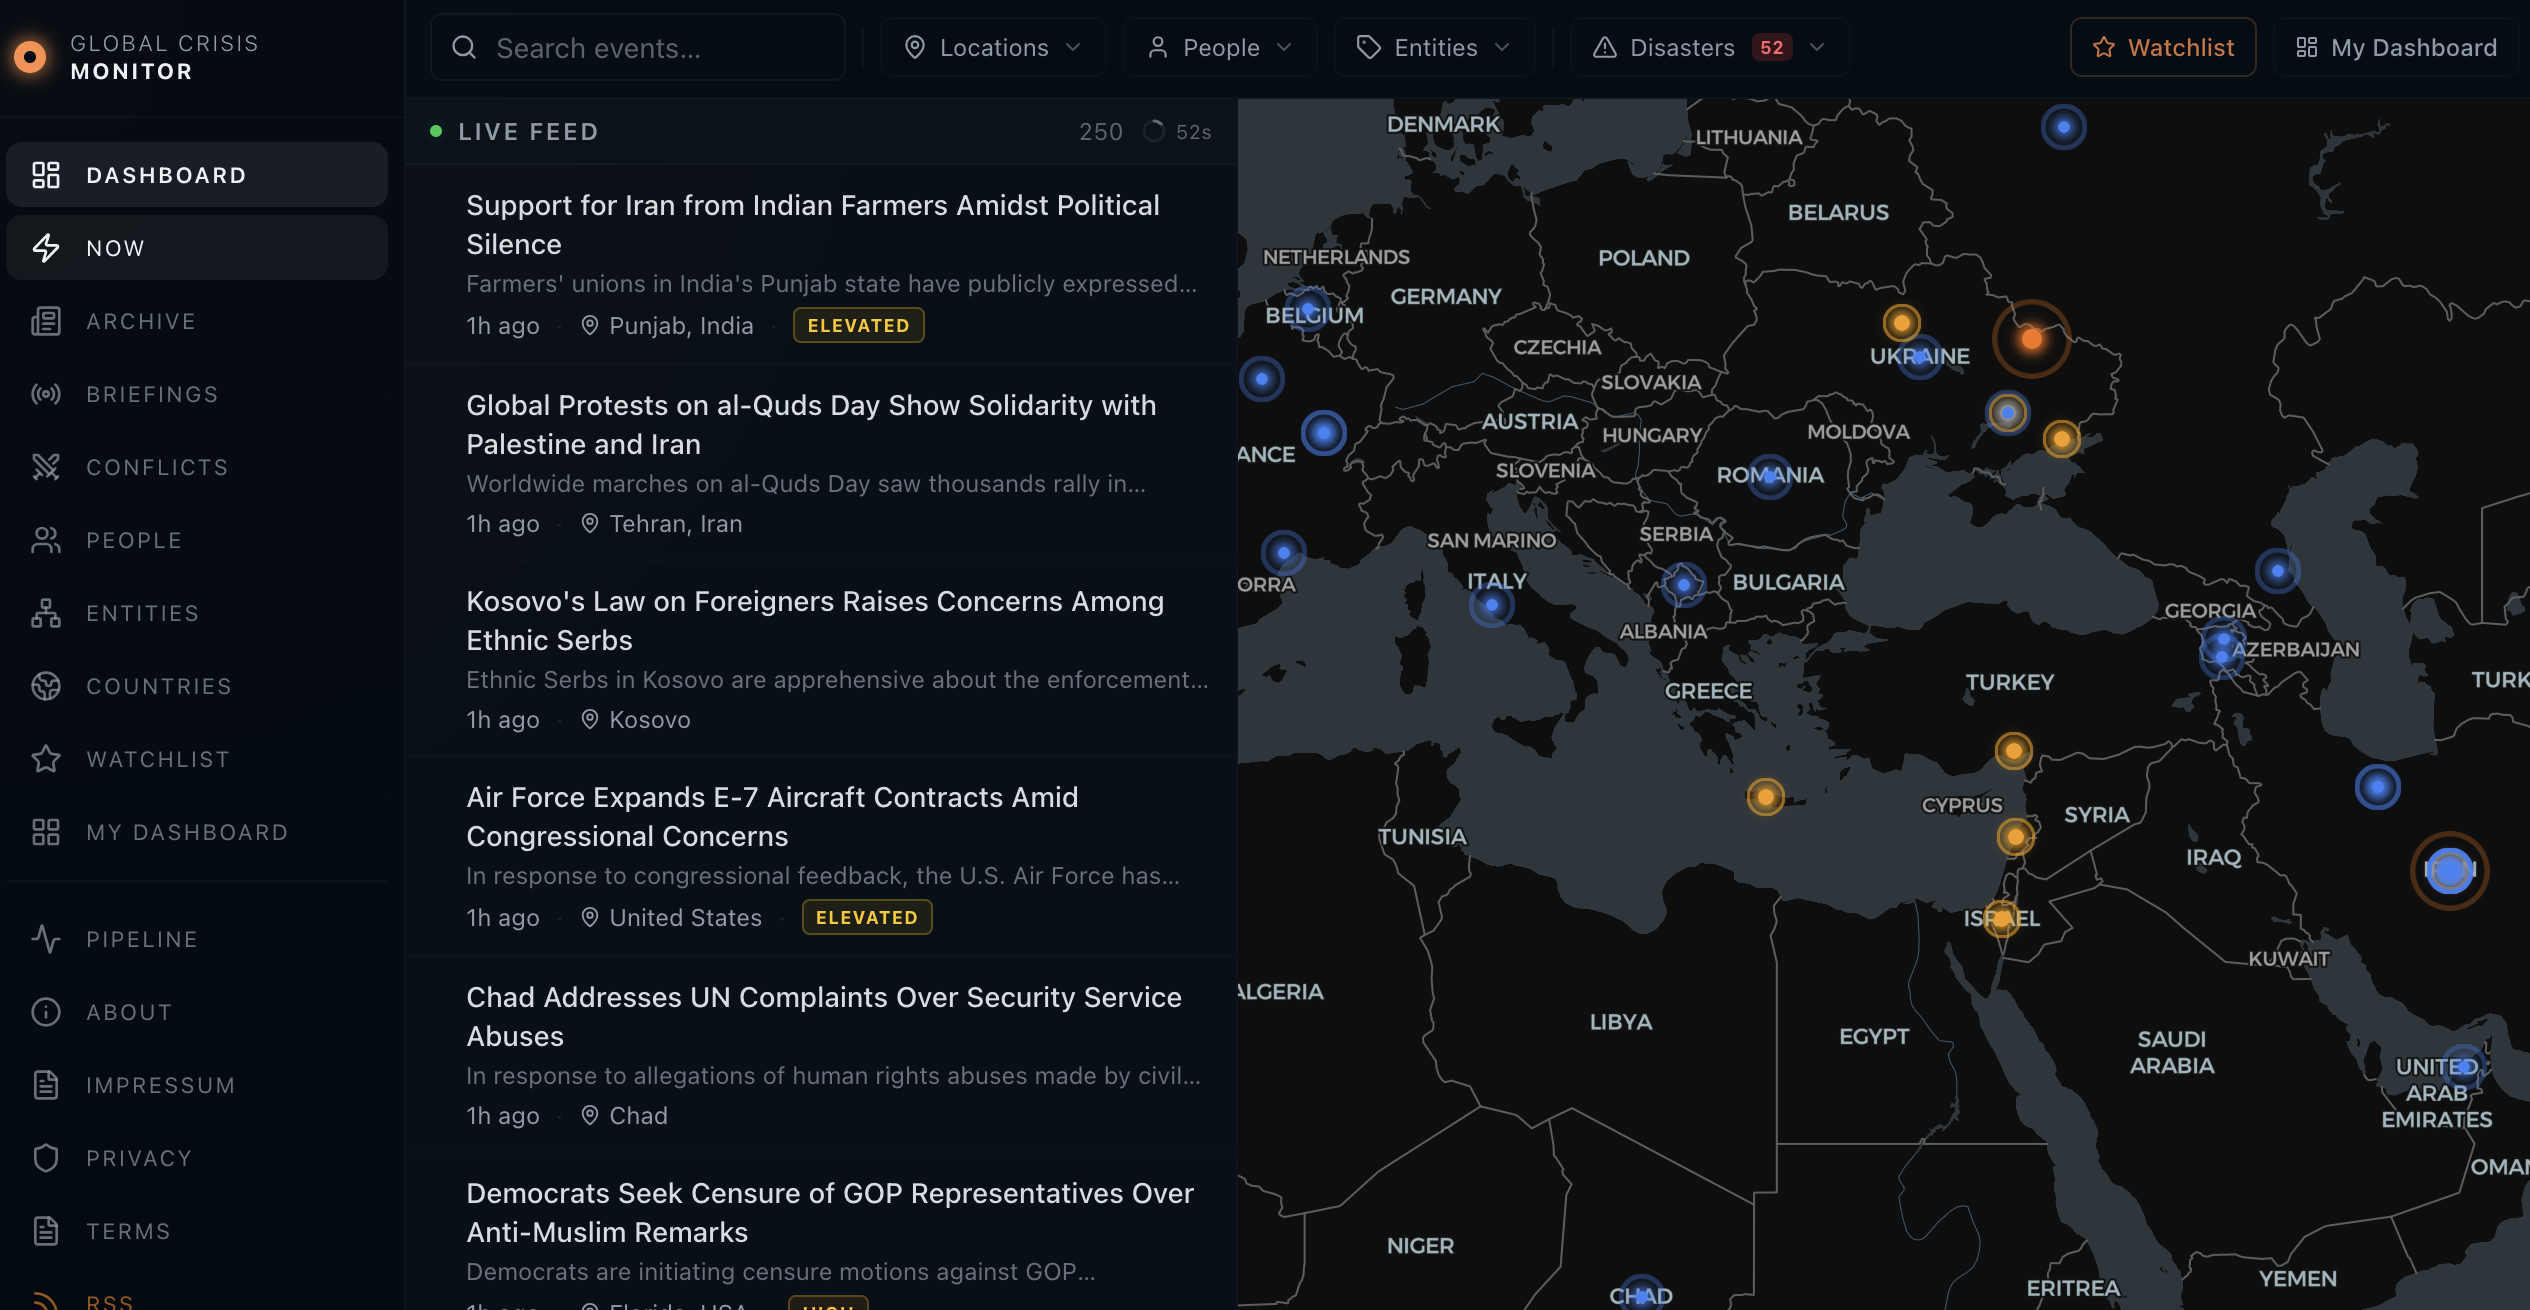Image resolution: width=2530 pixels, height=1310 pixels.
Task: Open the Briefings section icon
Action: click(45, 394)
